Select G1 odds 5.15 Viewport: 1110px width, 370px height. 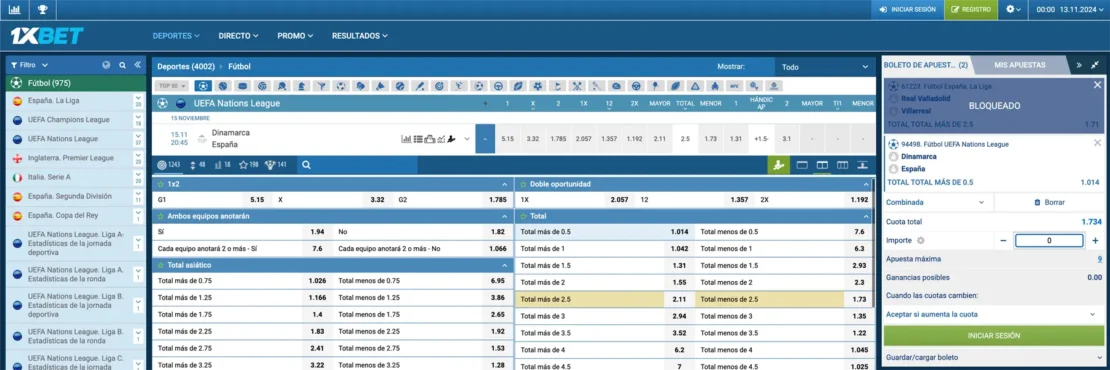[257, 200]
